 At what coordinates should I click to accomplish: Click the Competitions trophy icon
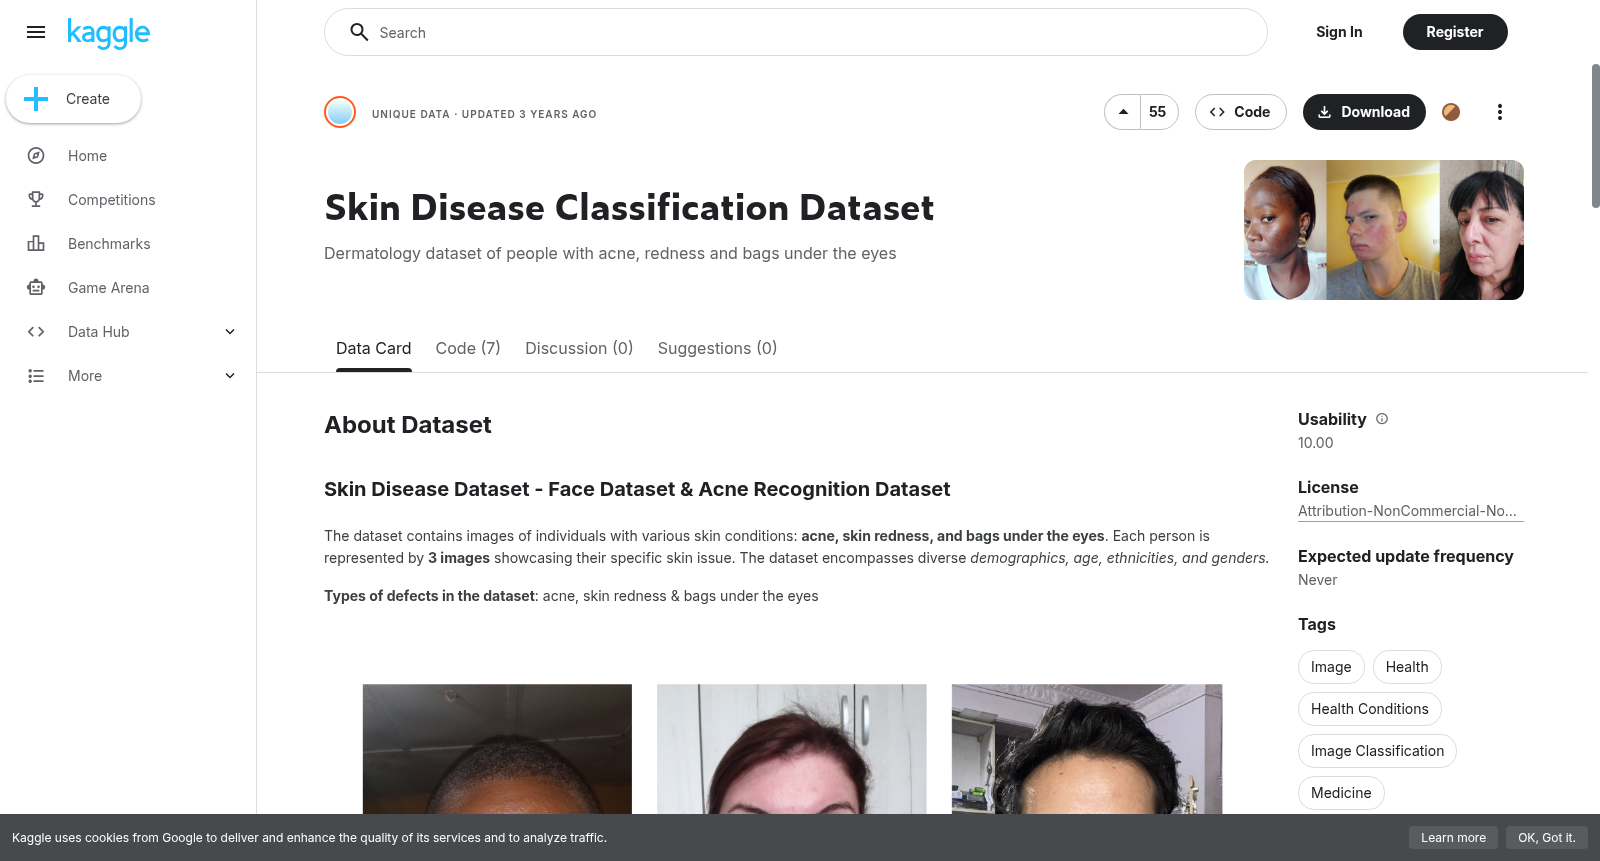pyautogui.click(x=36, y=200)
